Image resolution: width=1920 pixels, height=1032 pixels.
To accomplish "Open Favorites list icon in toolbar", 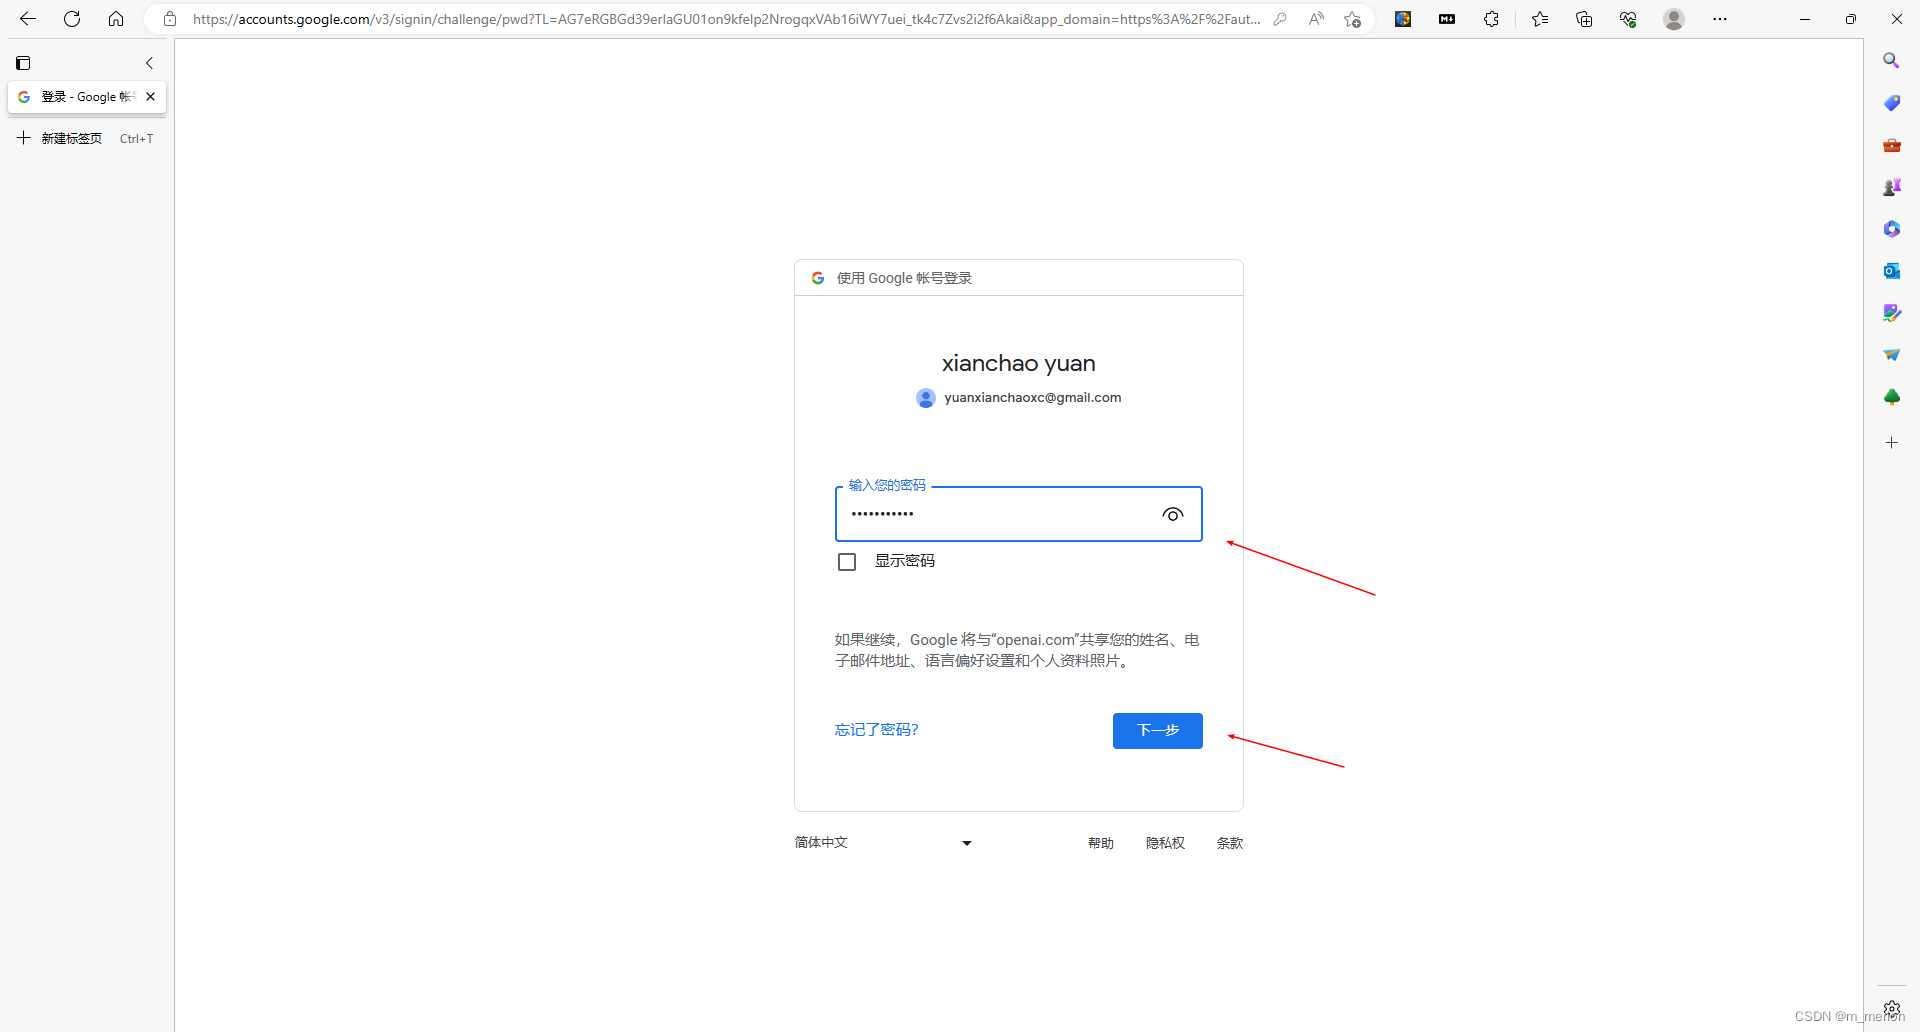I will tap(1540, 19).
